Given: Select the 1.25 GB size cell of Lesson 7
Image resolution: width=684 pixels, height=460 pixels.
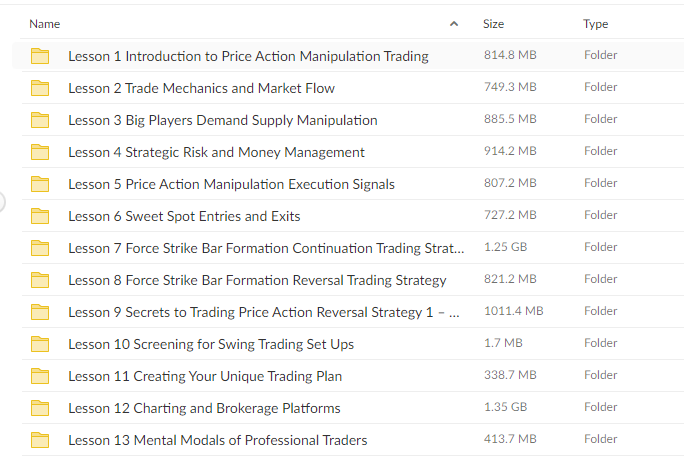Looking at the screenshot, I should point(506,247).
